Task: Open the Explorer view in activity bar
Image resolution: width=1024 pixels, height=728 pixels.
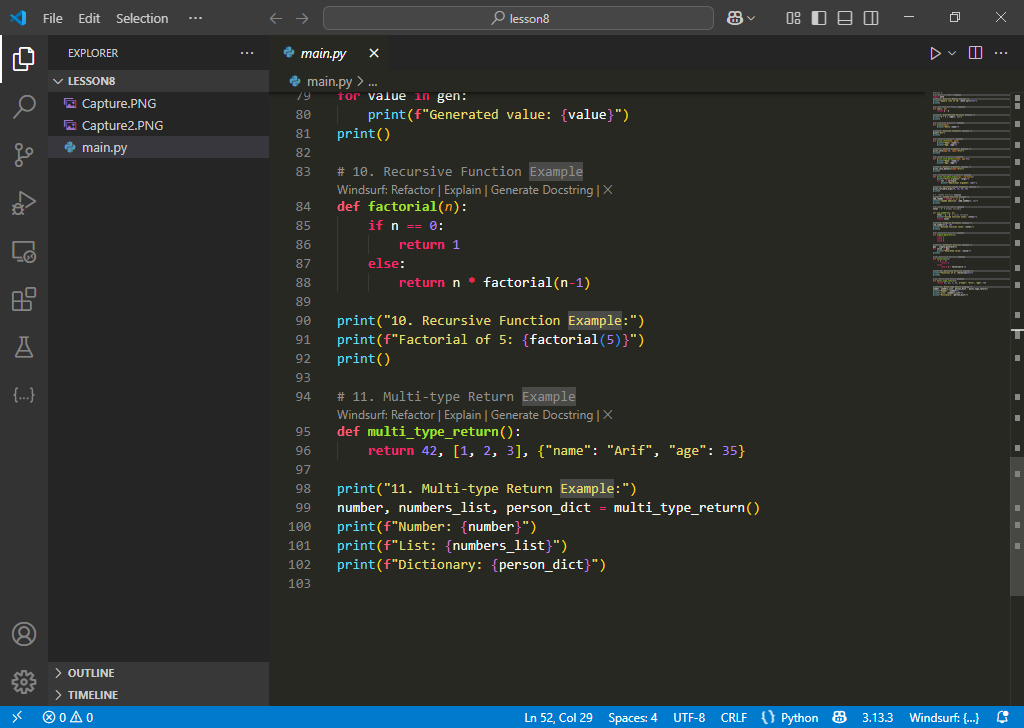Action: (x=24, y=59)
